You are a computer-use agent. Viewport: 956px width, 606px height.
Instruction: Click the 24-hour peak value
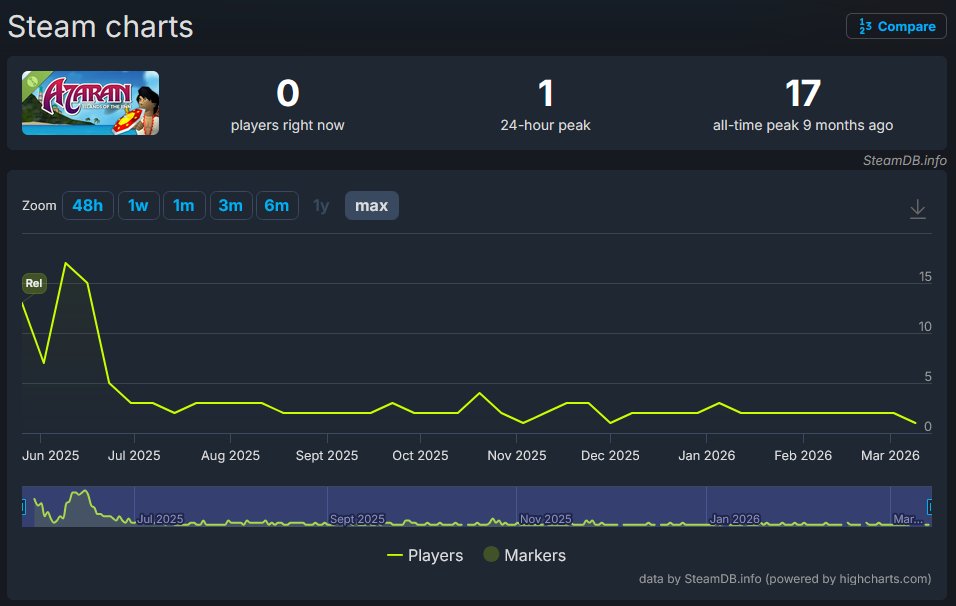(x=546, y=93)
